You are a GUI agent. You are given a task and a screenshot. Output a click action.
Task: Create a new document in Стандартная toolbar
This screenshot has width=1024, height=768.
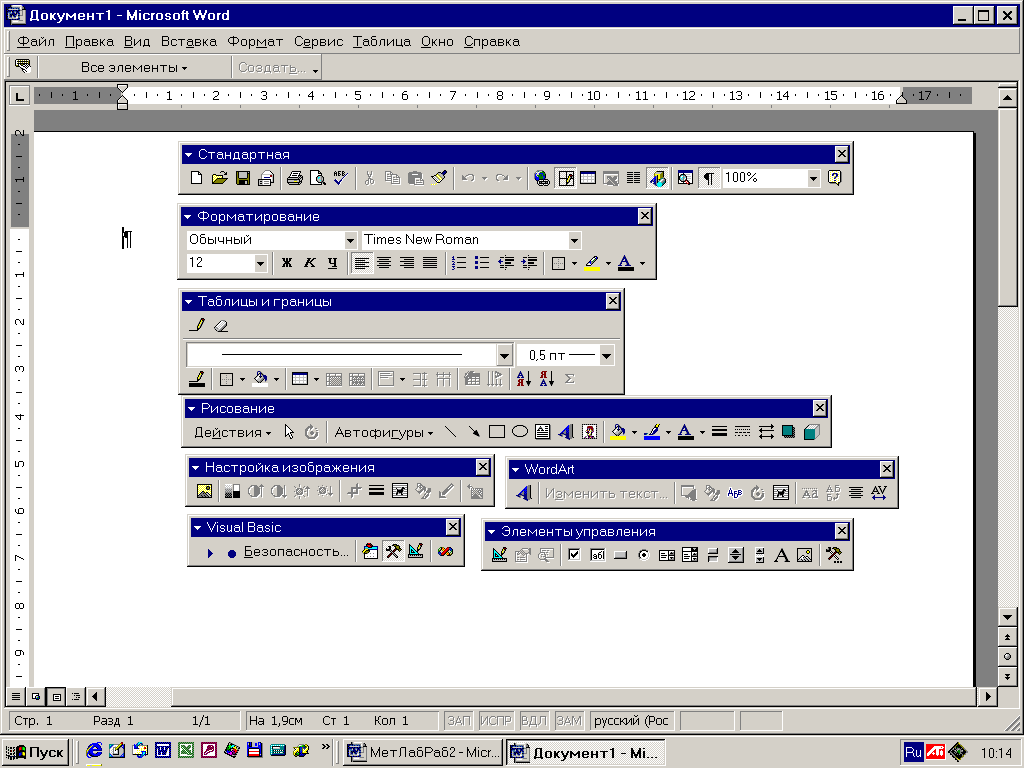tap(196, 178)
